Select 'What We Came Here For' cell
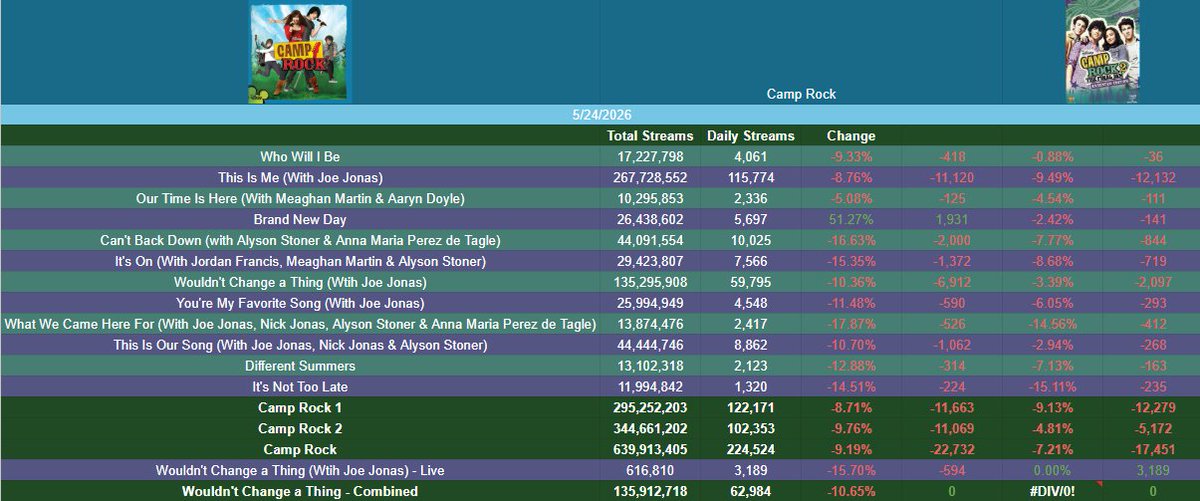 click(x=300, y=324)
